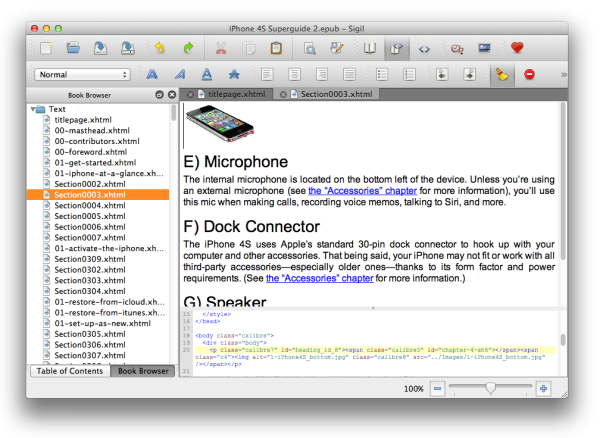
Task: Select 00-masthead.xhtml file
Action: tap(92, 131)
